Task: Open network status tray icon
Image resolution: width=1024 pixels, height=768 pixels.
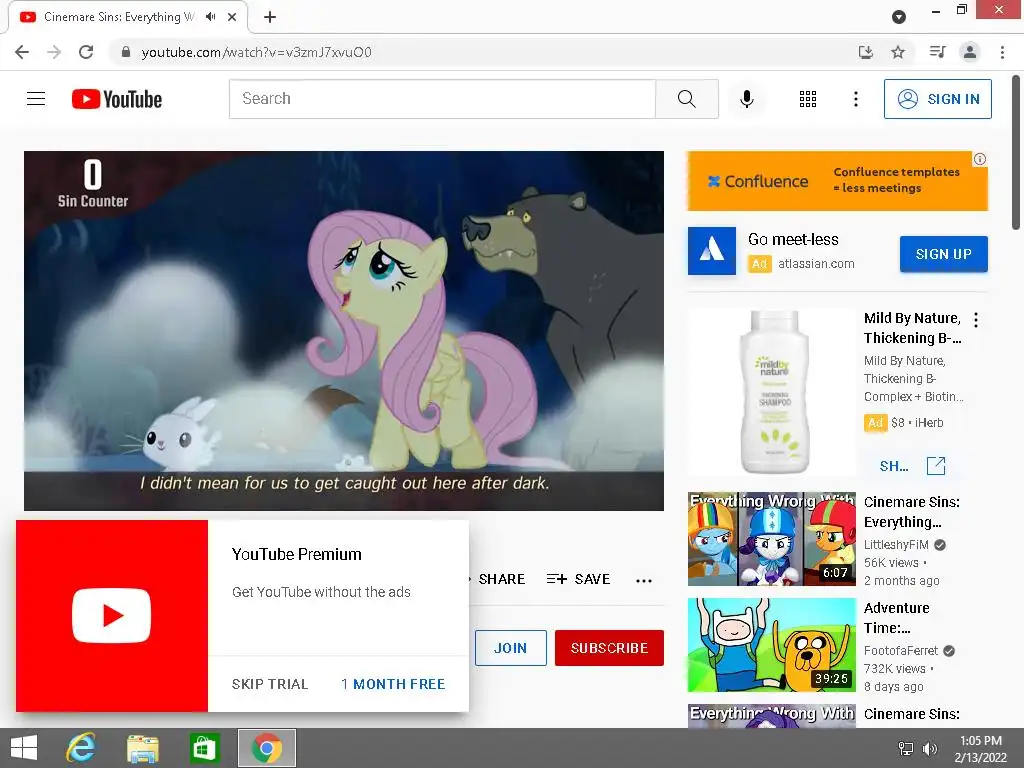Action: pos(906,748)
